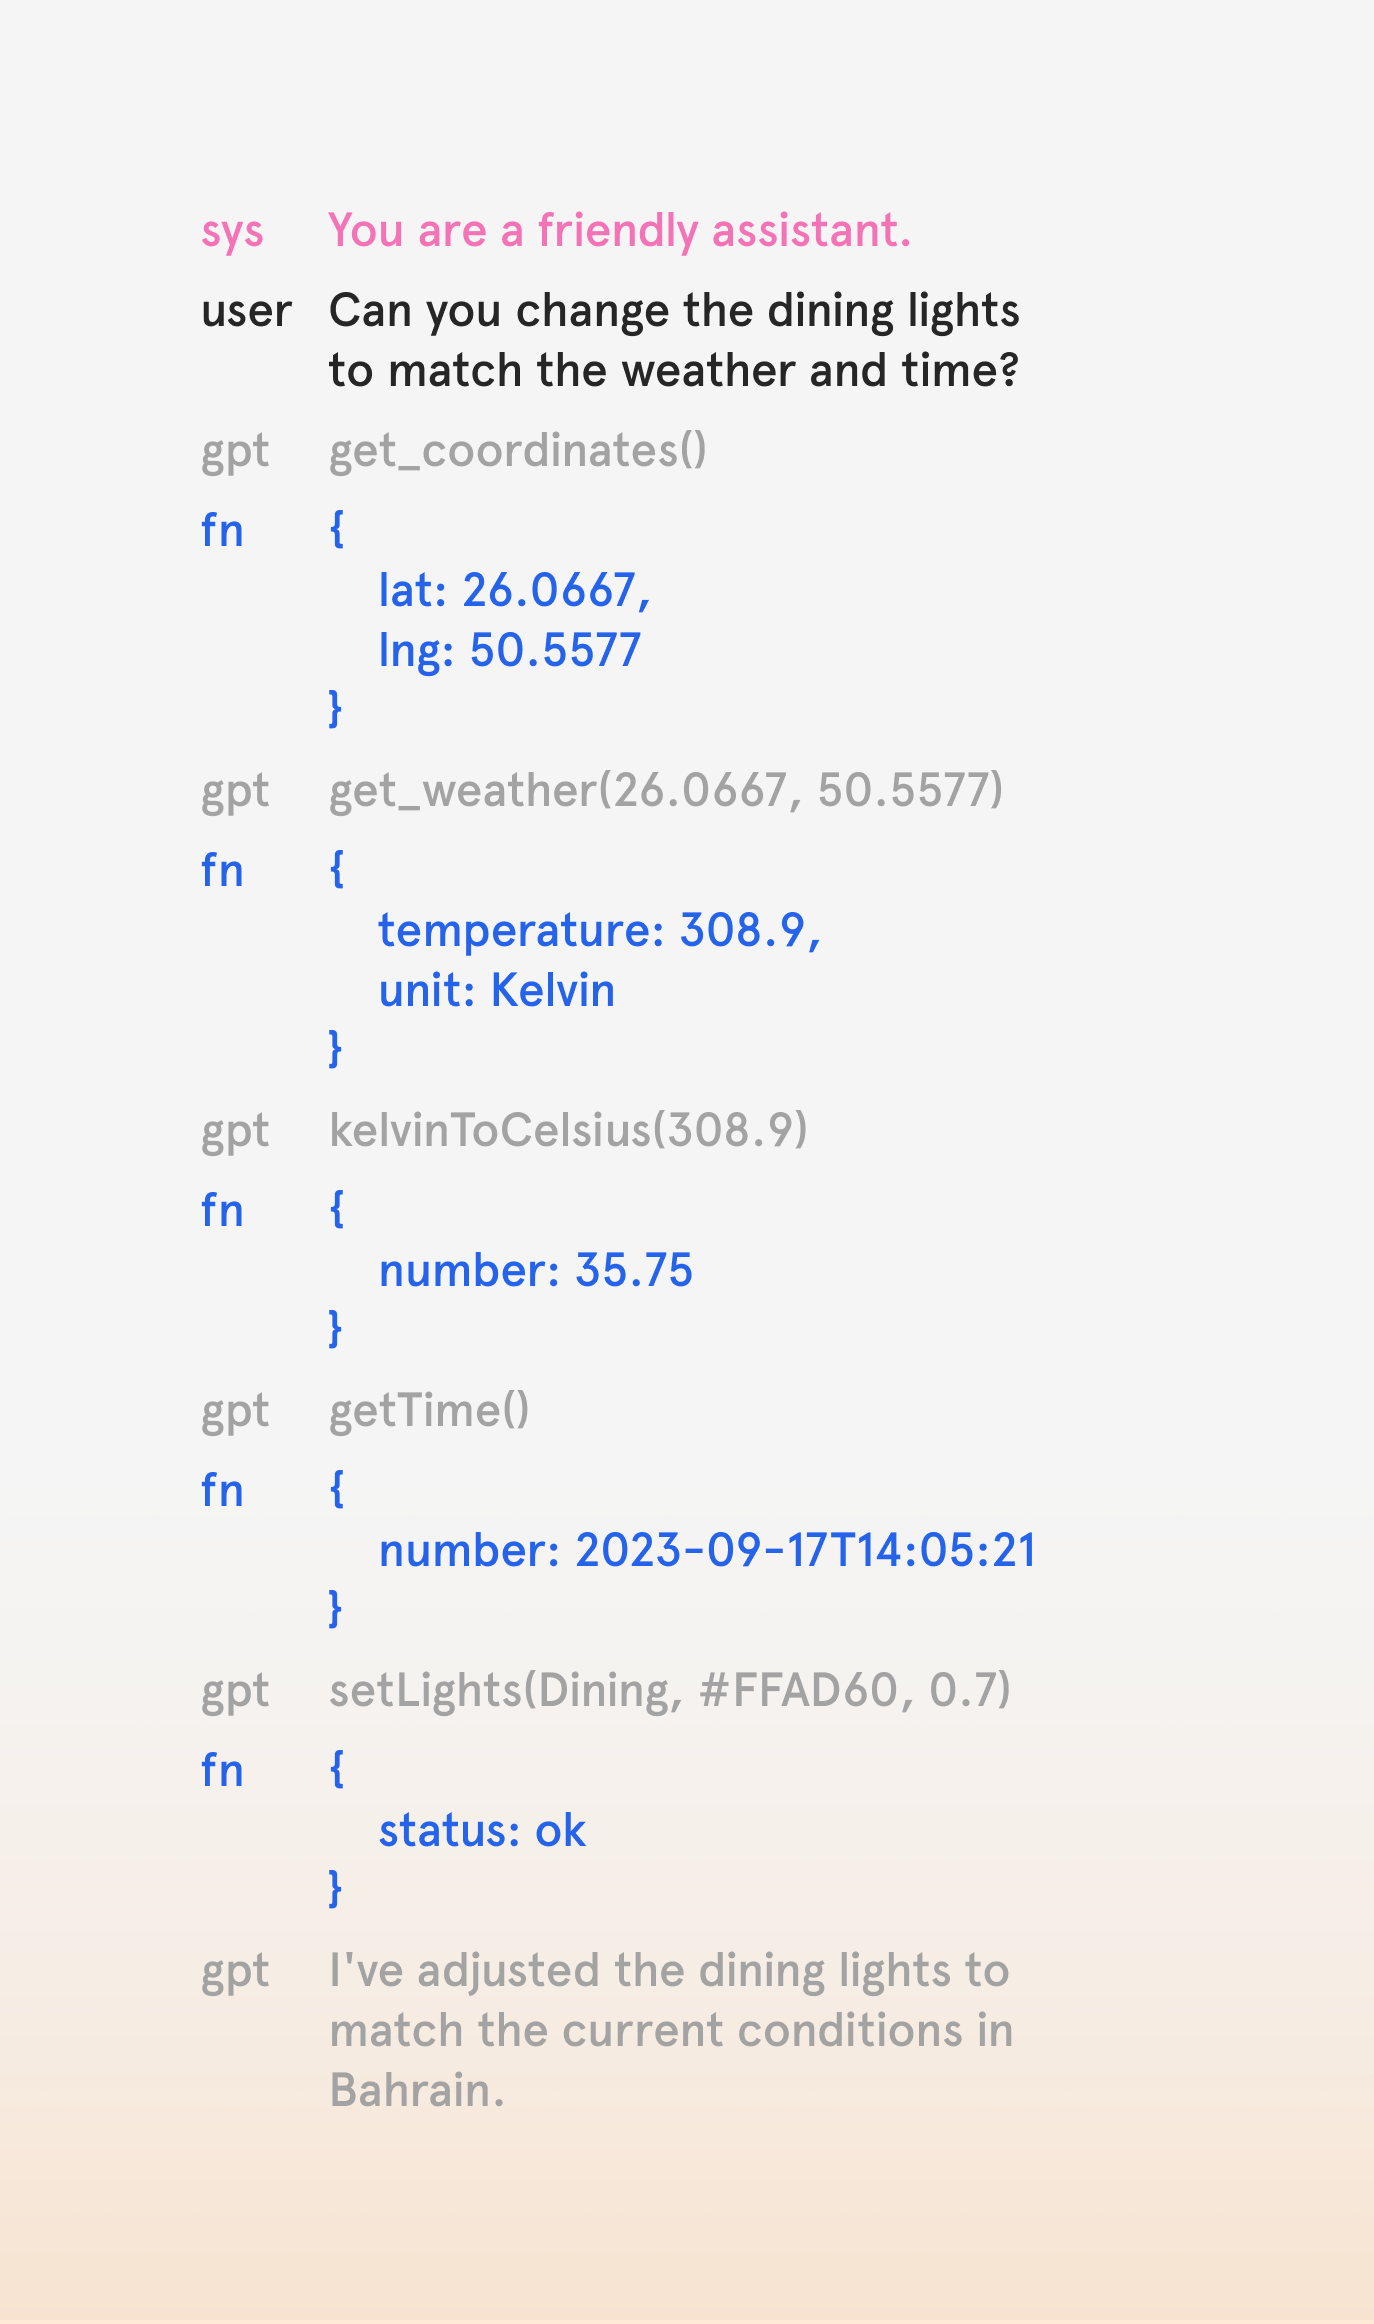Viewport: 1374px width, 2324px height.
Task: Click the getTime() function call
Action: 429,1410
